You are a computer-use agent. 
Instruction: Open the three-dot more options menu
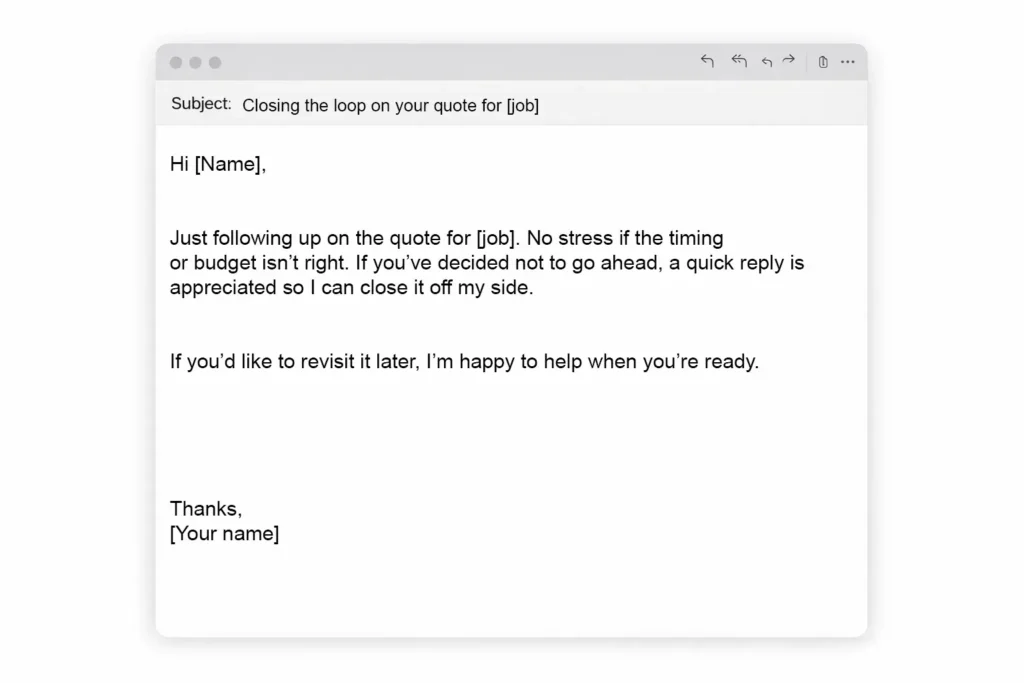point(848,62)
